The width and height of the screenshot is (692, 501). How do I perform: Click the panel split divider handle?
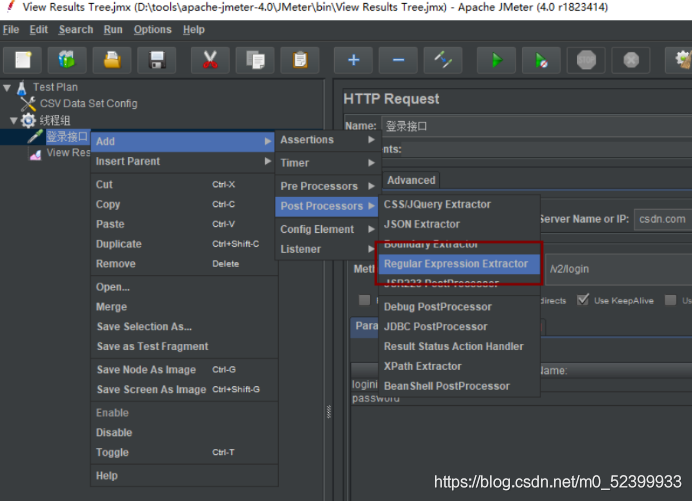tap(329, 411)
